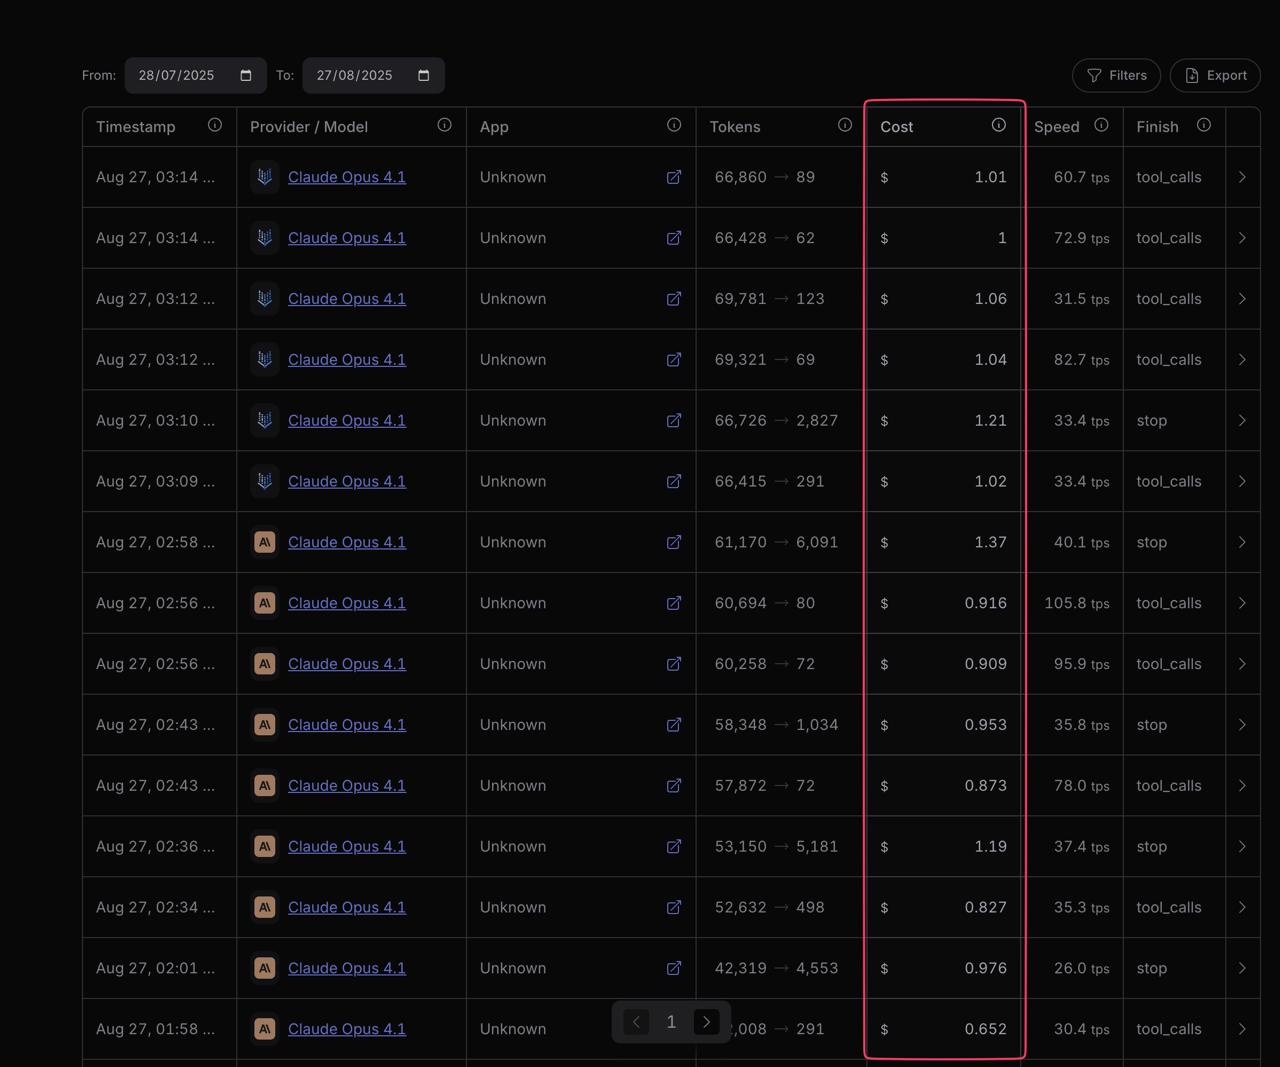Open external app link in the 58,348 tokens row

(674, 725)
